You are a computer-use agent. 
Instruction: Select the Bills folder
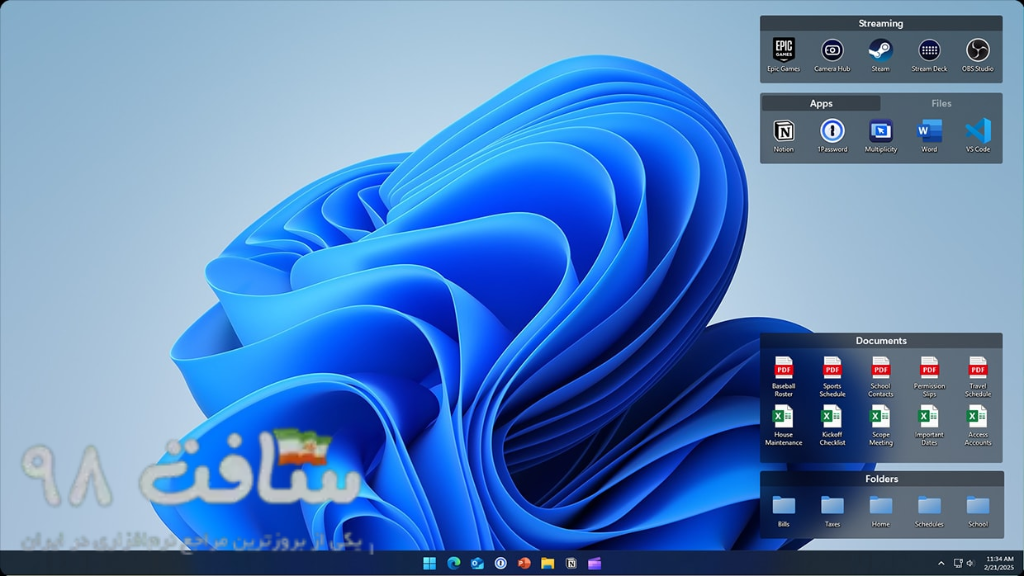point(784,511)
